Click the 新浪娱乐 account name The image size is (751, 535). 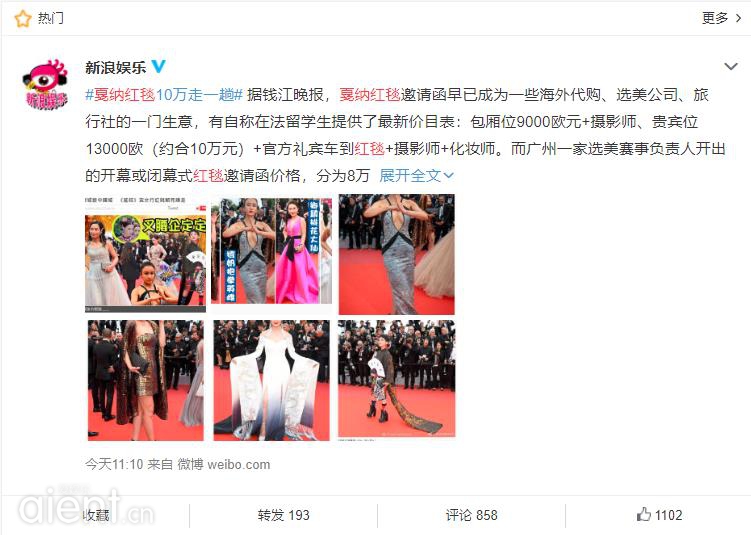pyautogui.click(x=115, y=67)
